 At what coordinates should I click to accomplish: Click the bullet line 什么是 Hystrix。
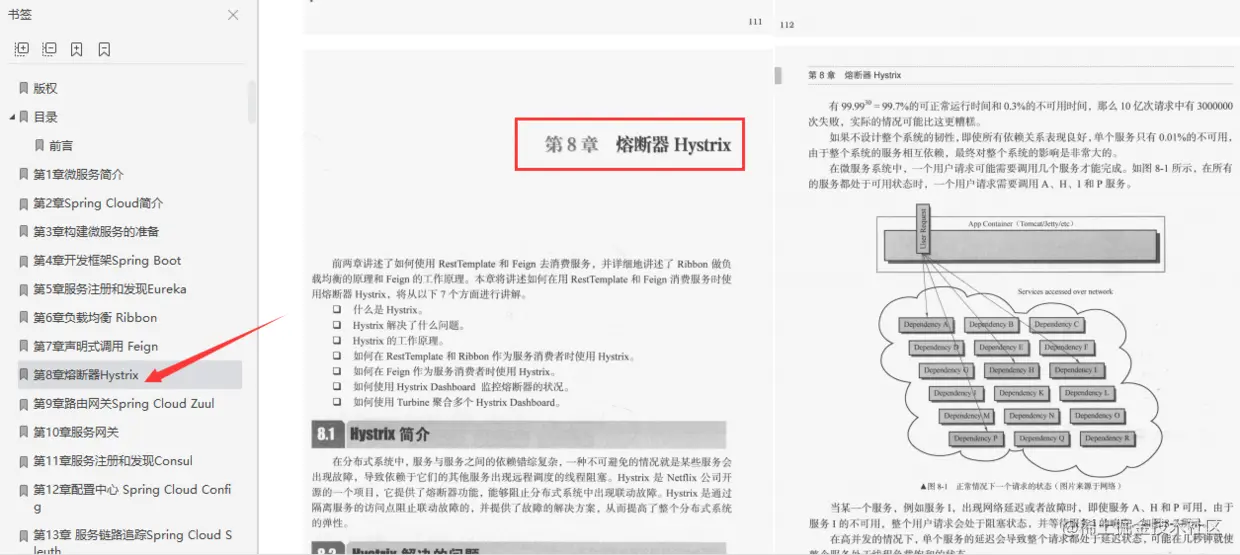pos(393,310)
